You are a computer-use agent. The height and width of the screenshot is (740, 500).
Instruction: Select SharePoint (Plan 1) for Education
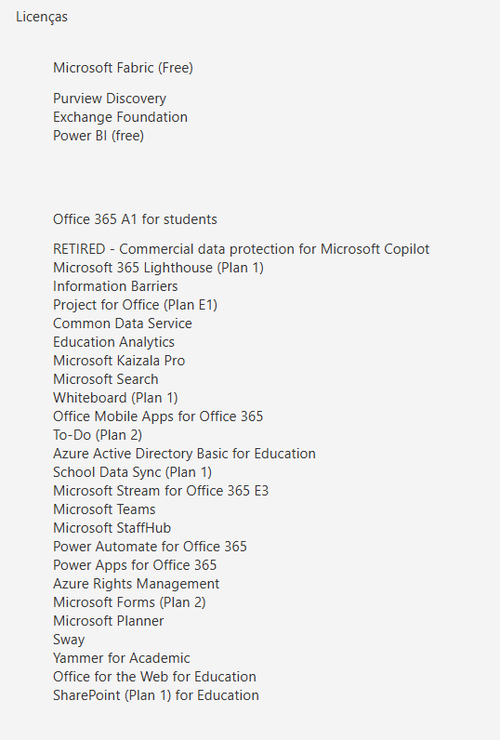[x=156, y=696]
